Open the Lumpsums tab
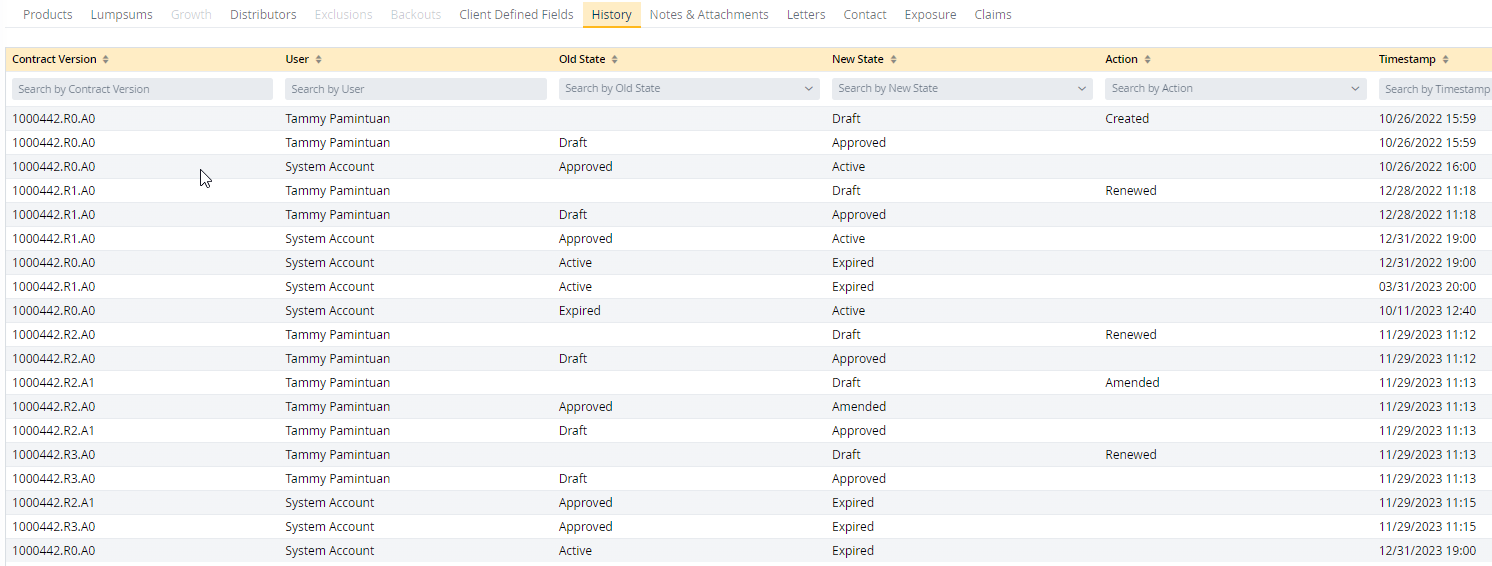The height and width of the screenshot is (566, 1492). click(x=122, y=15)
